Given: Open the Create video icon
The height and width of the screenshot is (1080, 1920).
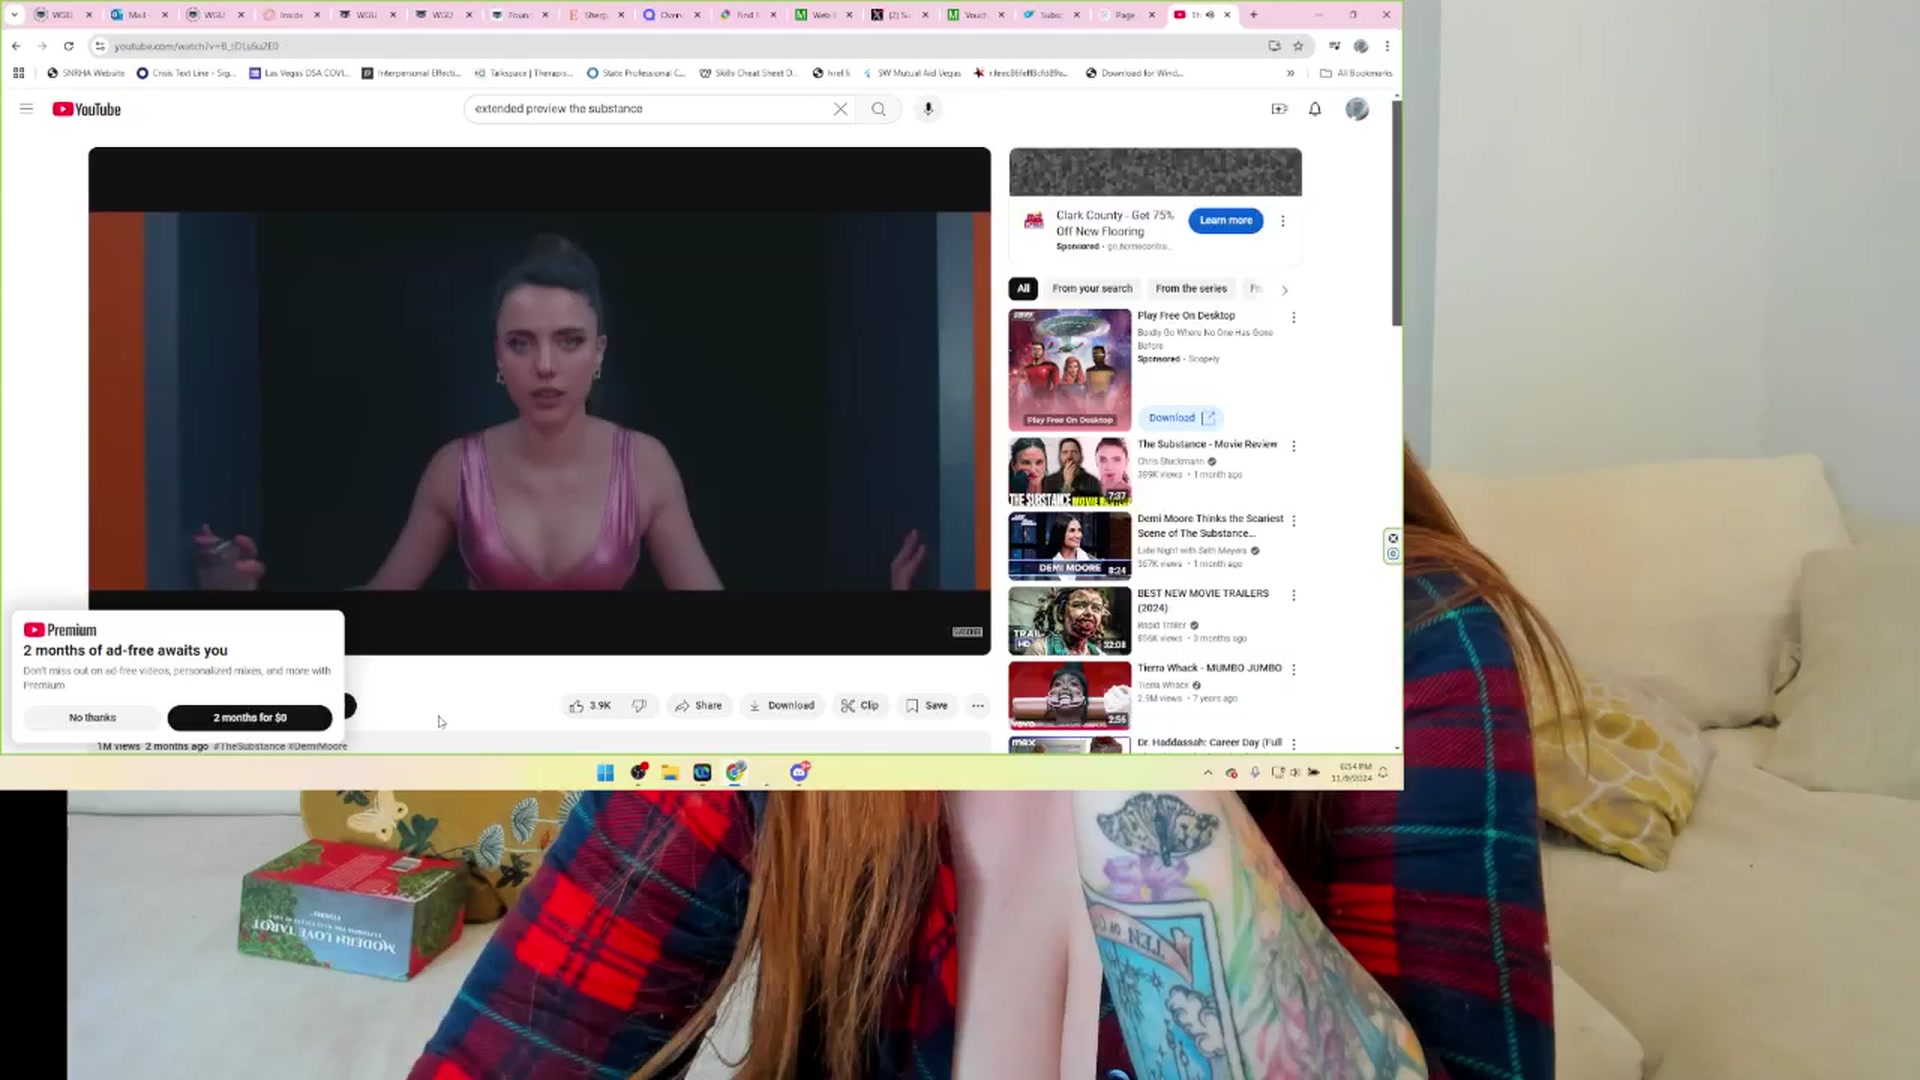Looking at the screenshot, I should coord(1279,109).
